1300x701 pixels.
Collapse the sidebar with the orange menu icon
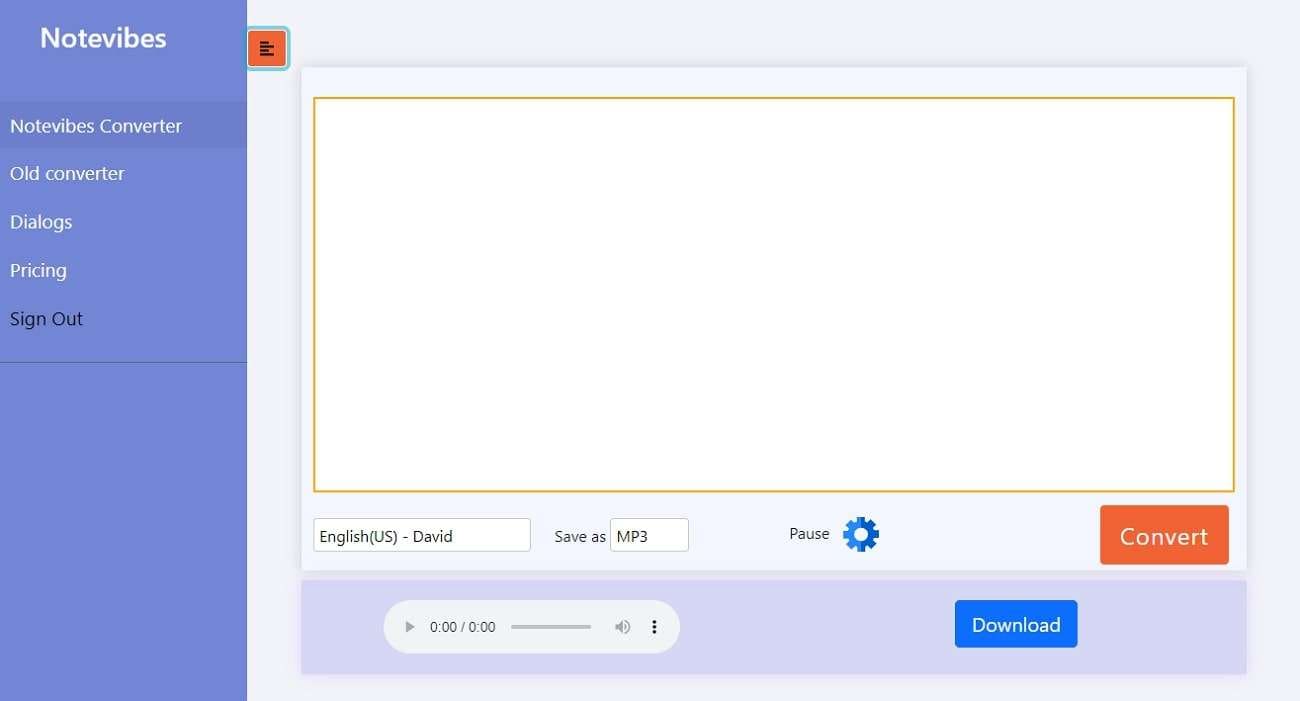267,48
